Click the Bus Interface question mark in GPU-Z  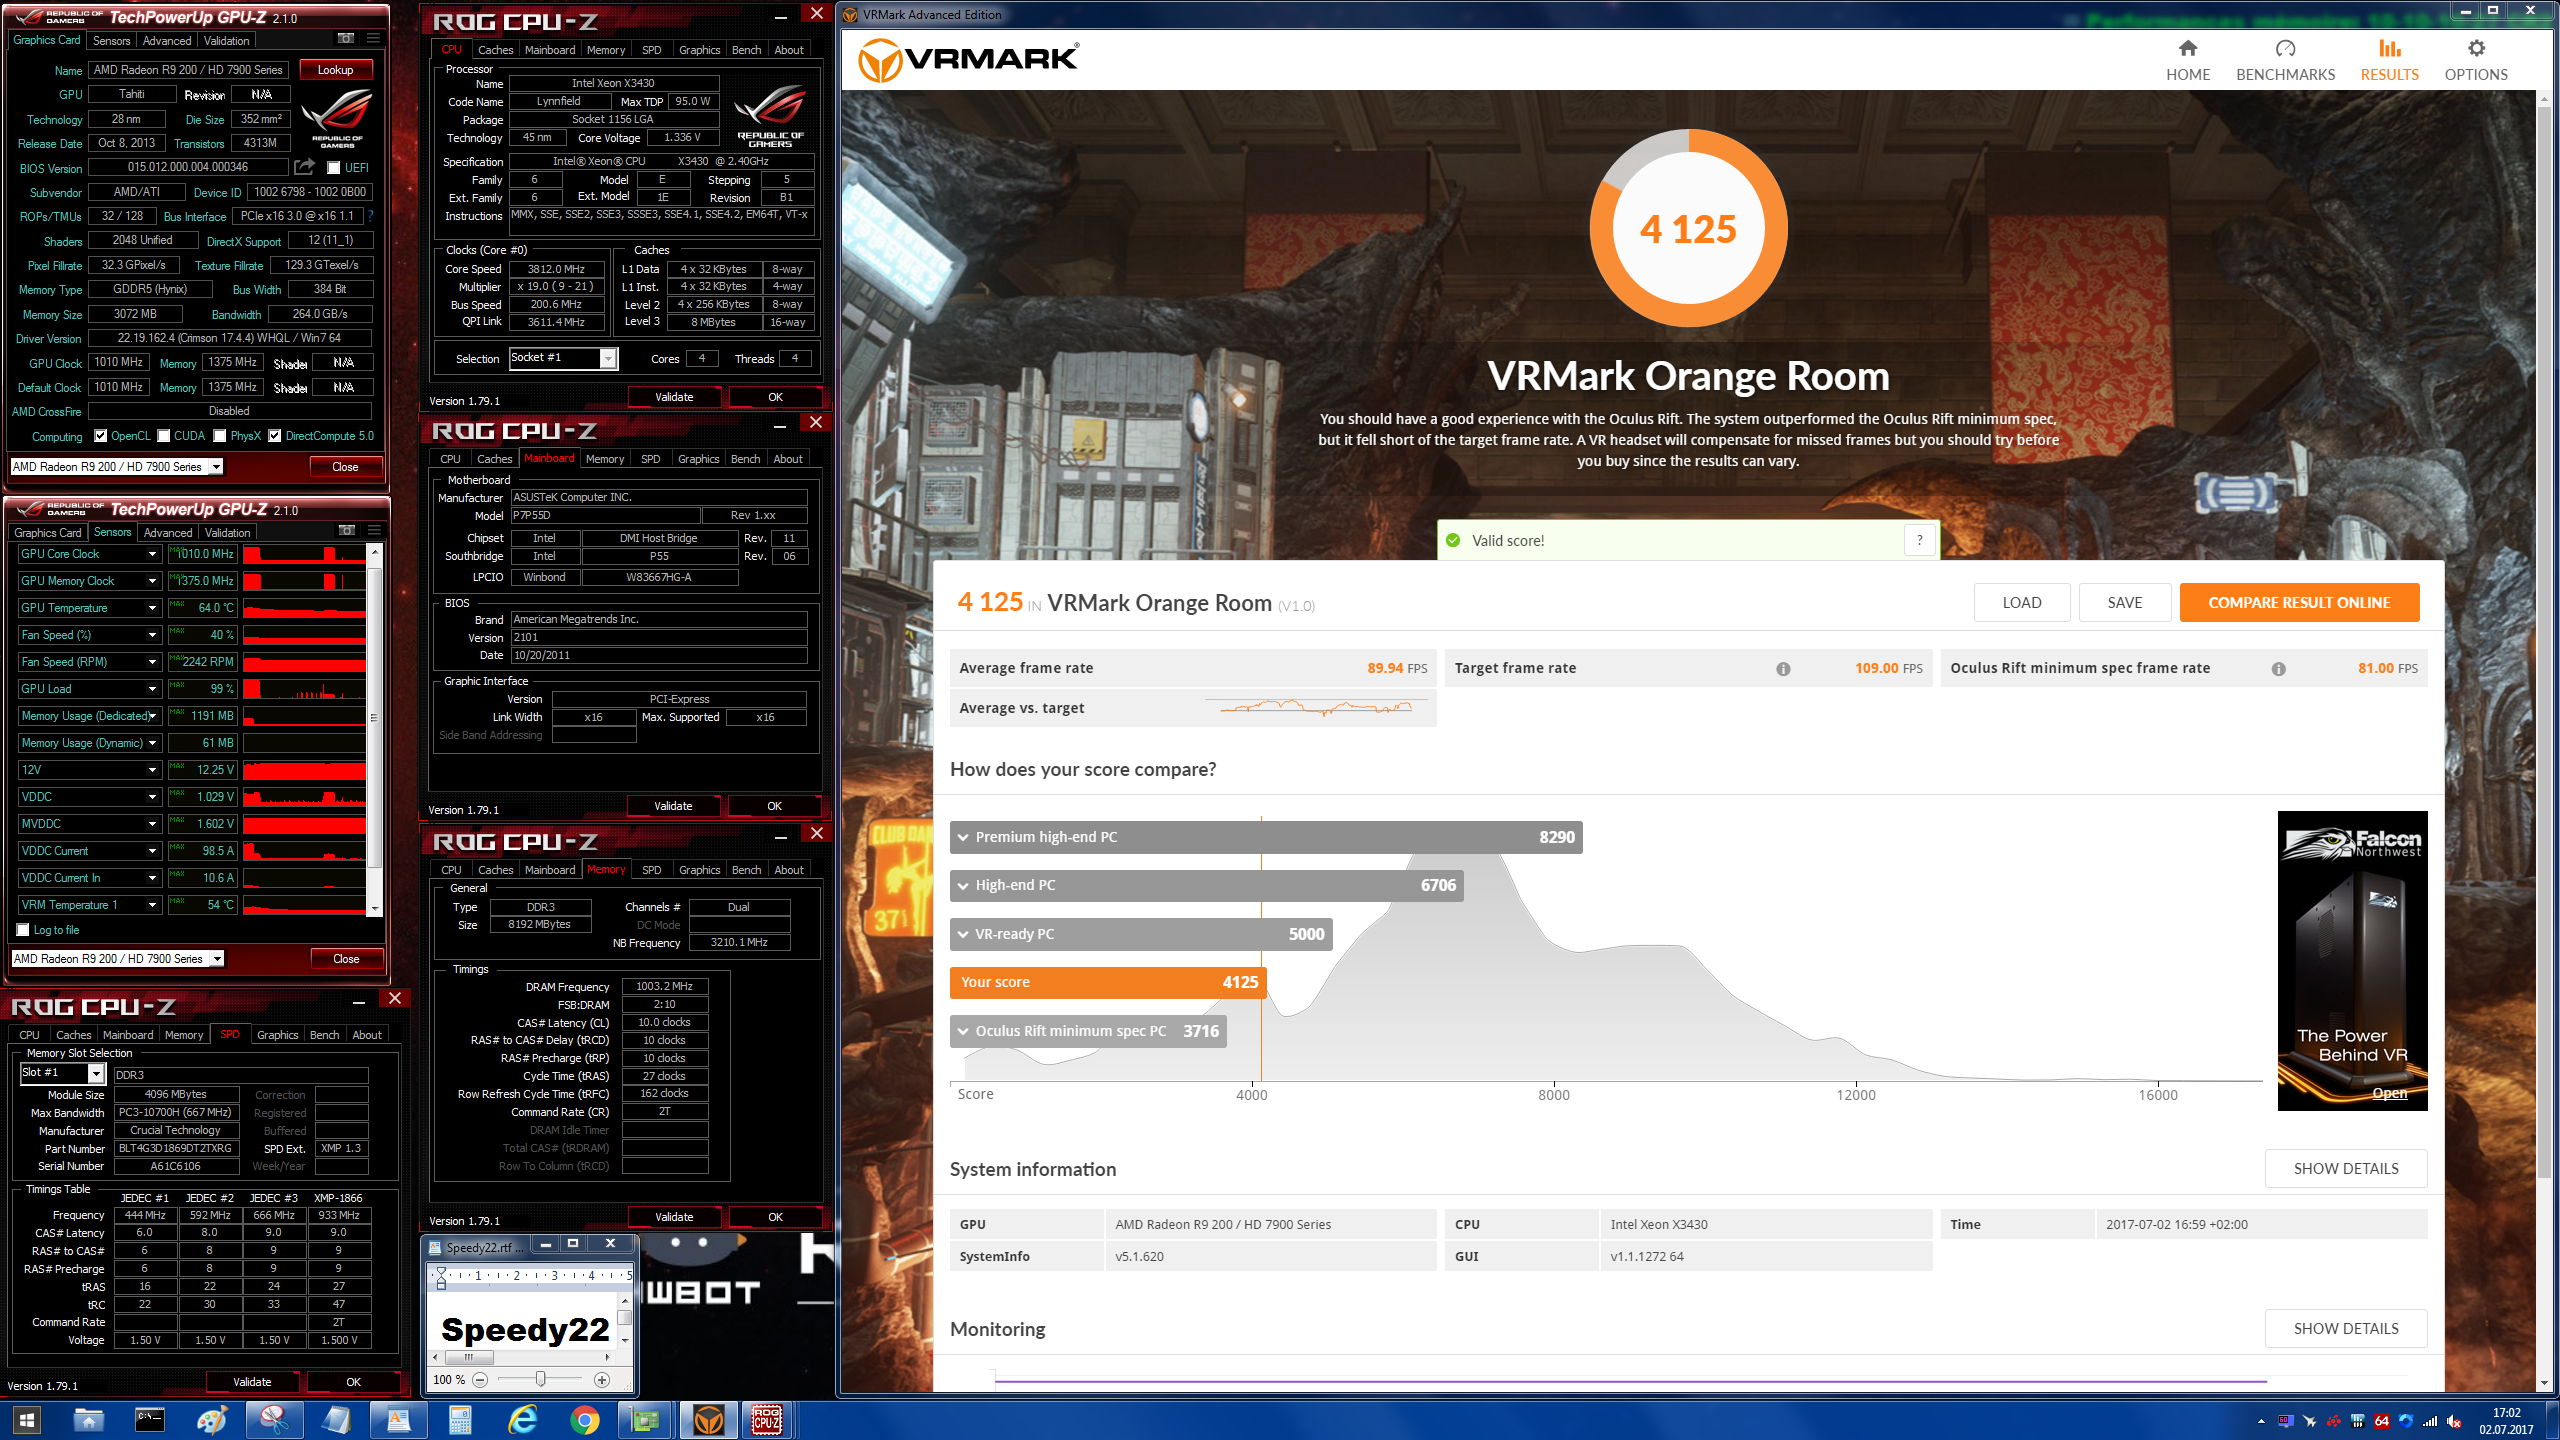[x=370, y=216]
